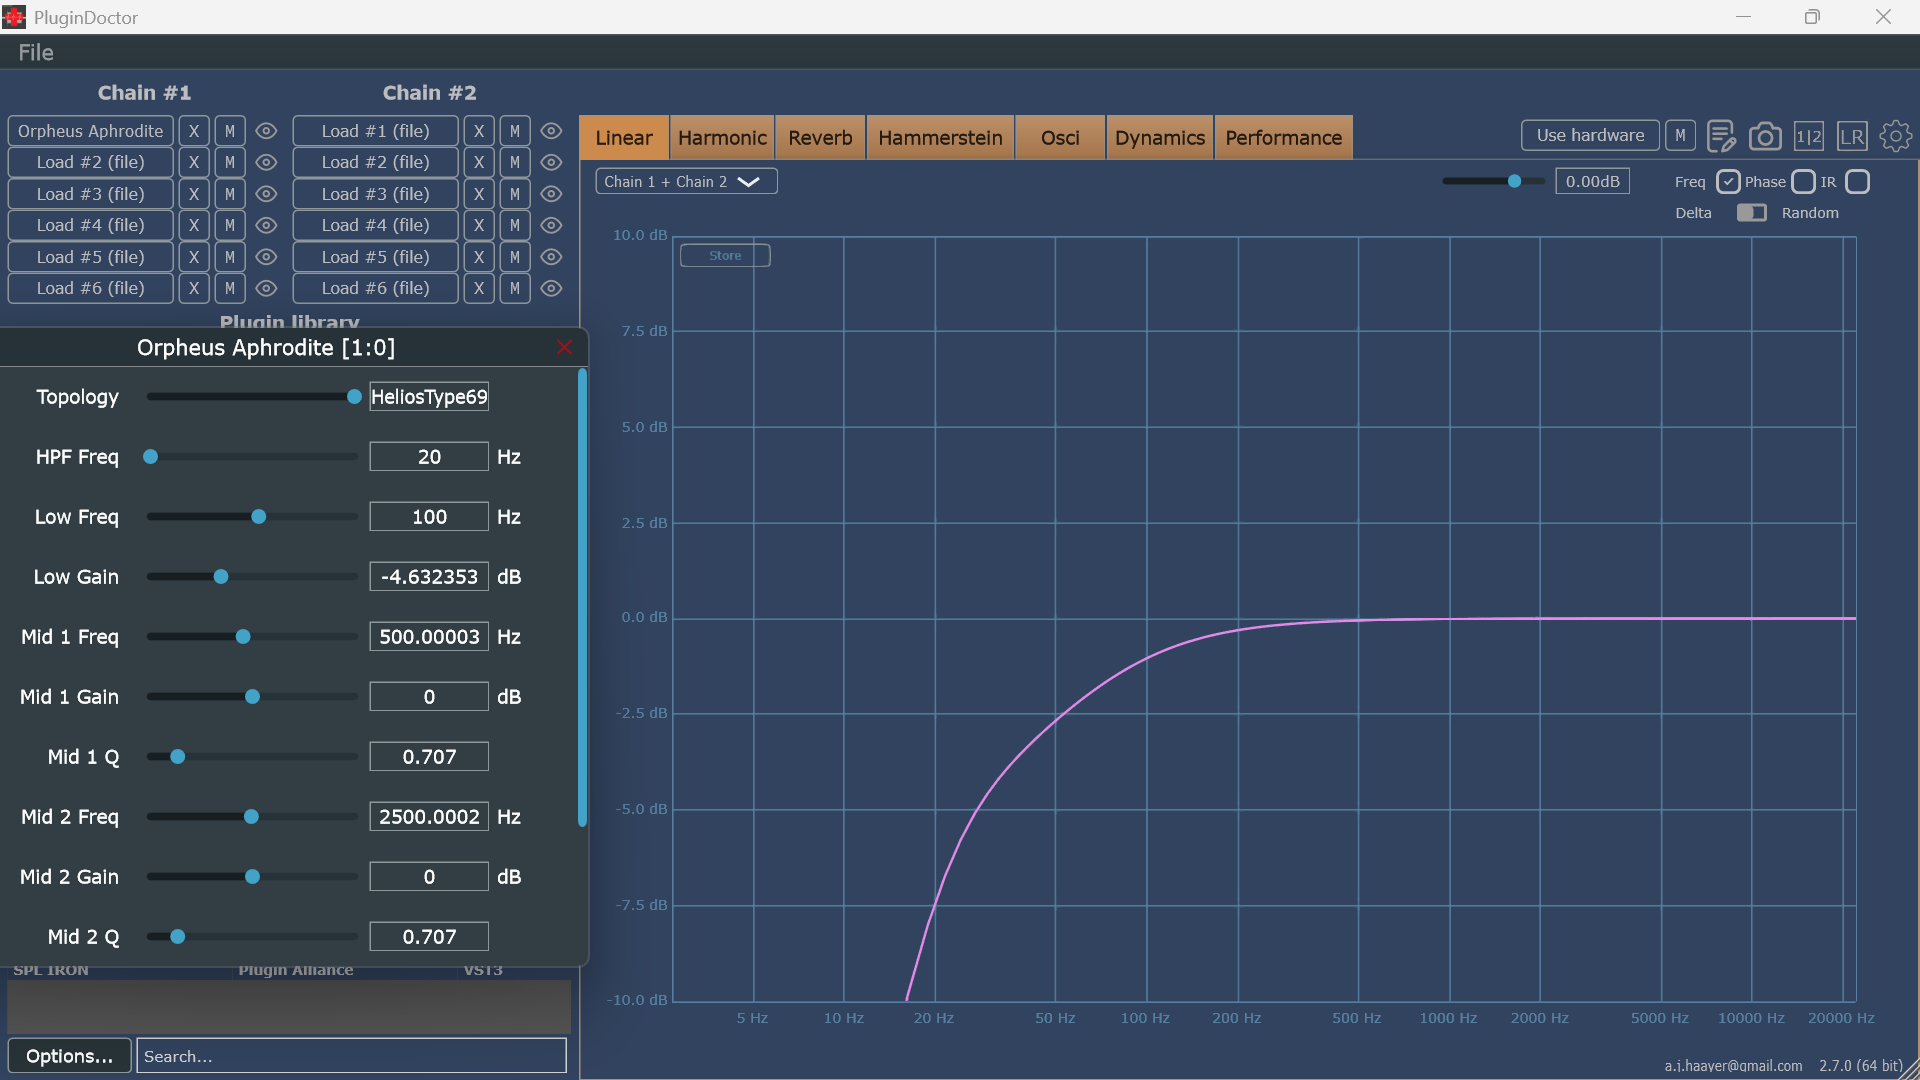Image resolution: width=1920 pixels, height=1080 pixels.
Task: Click the Low Gain slider handle
Action: point(221,577)
